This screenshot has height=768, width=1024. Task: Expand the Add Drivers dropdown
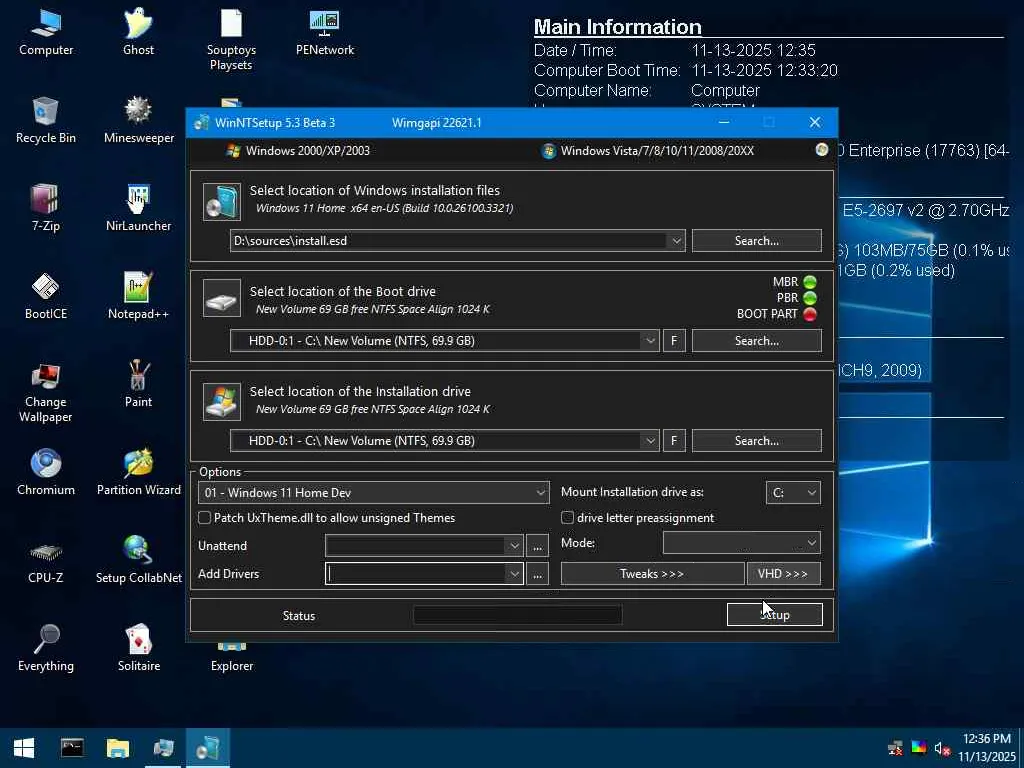[514, 574]
